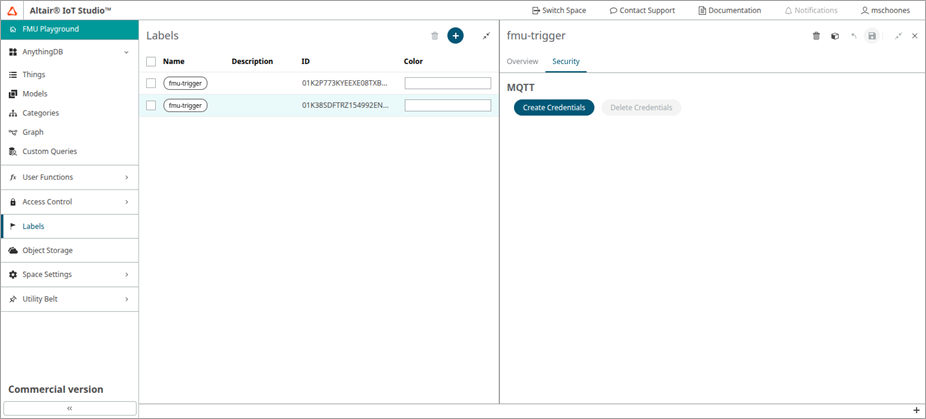Check the second fmu-trigger row checkbox
This screenshot has width=926, height=419.
click(151, 105)
